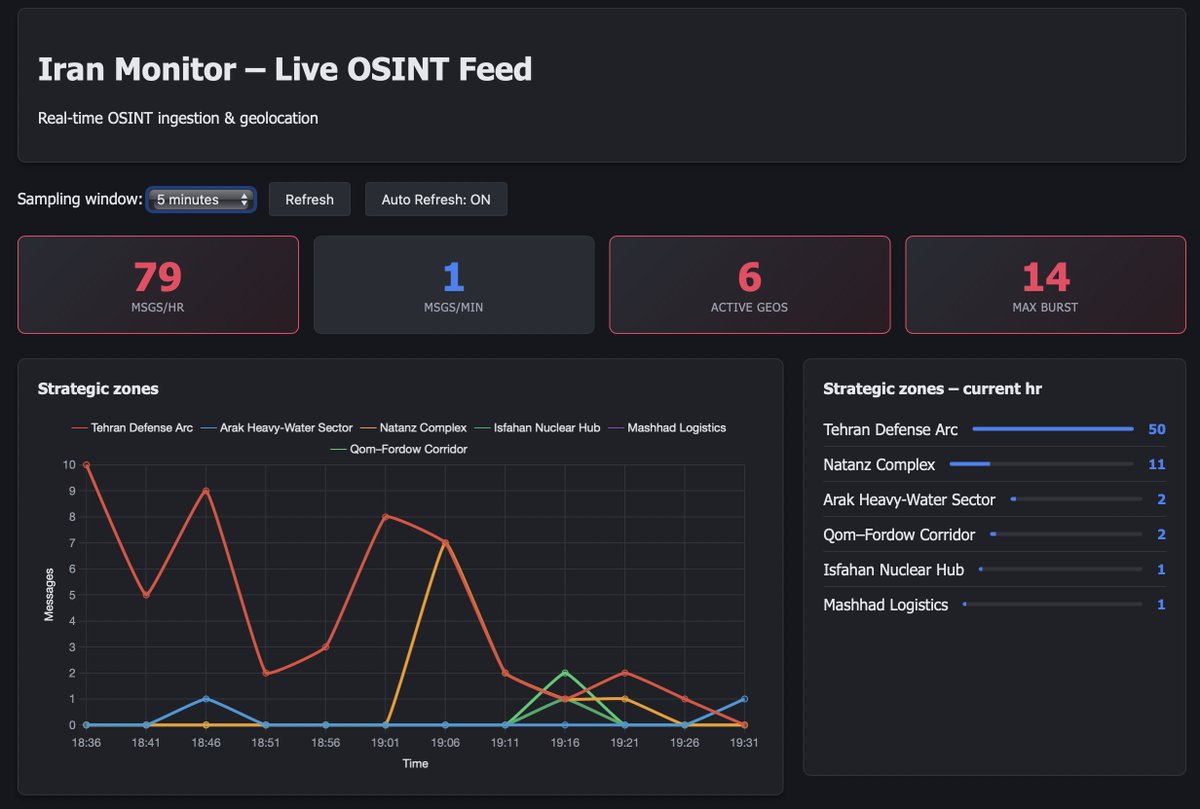1200x809 pixels.
Task: Click the Arak Heavy-Water Sector progress bar
Action: click(1076, 499)
